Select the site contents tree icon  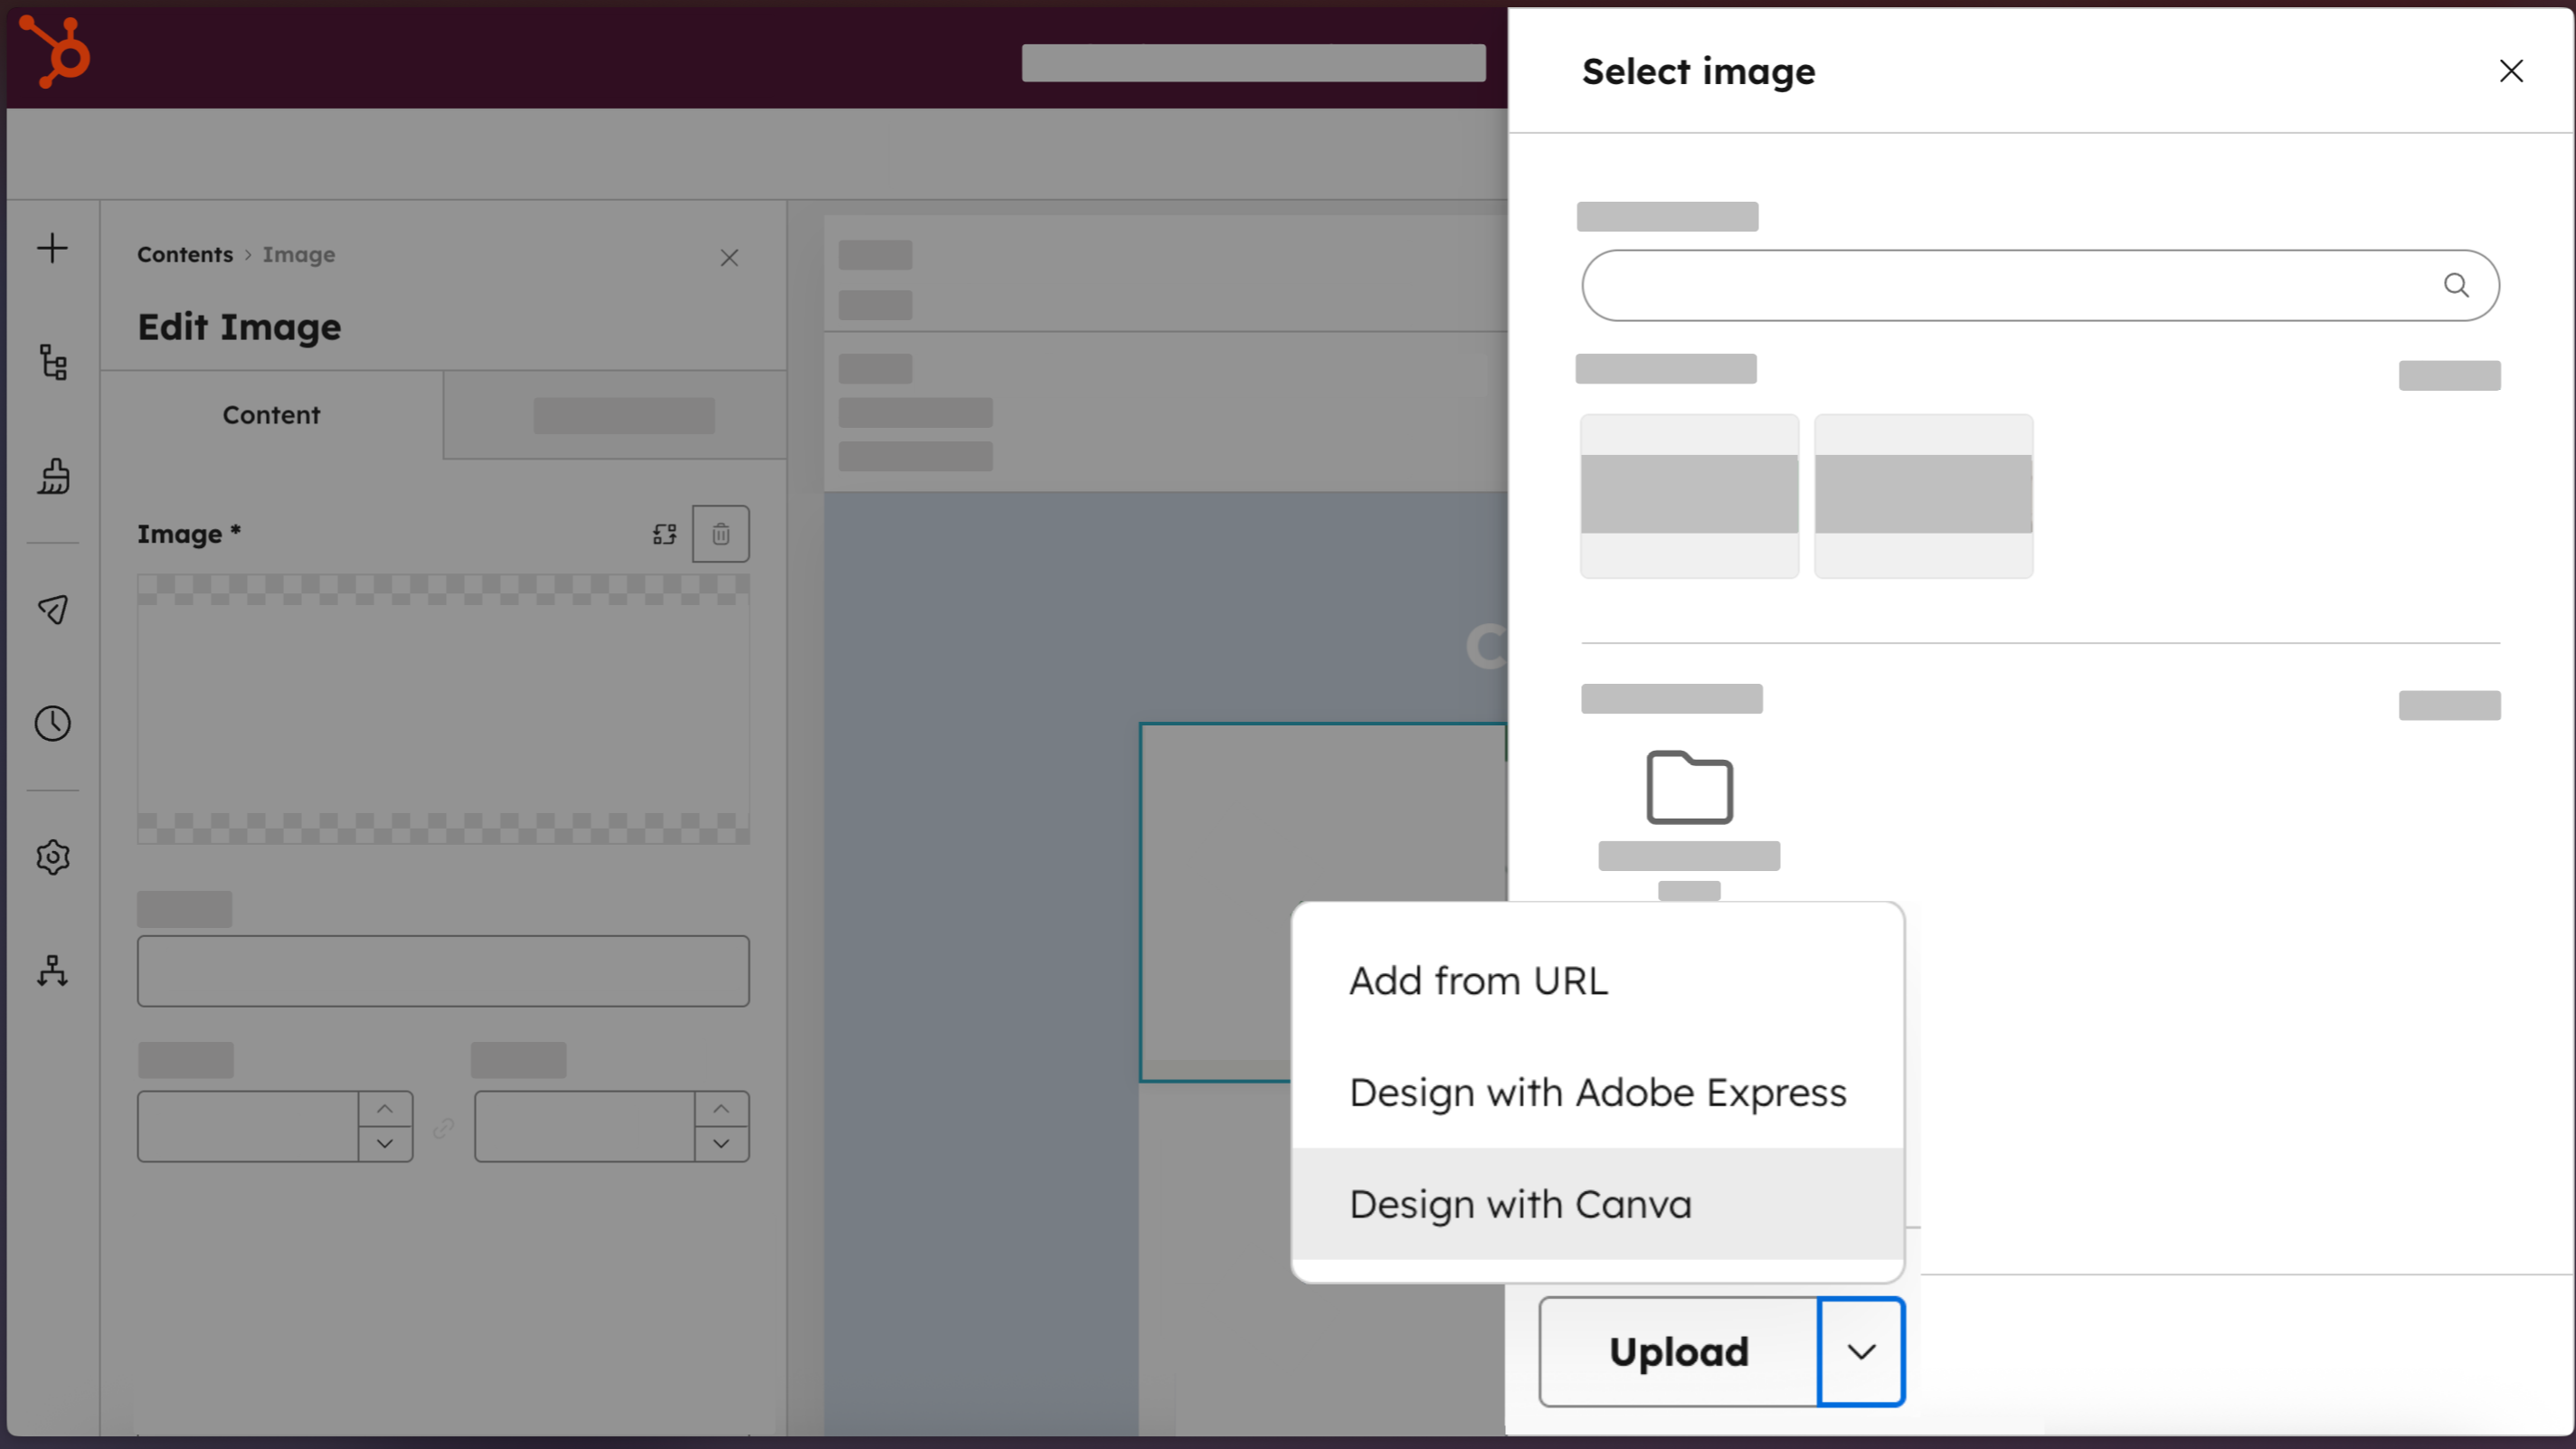(x=52, y=362)
